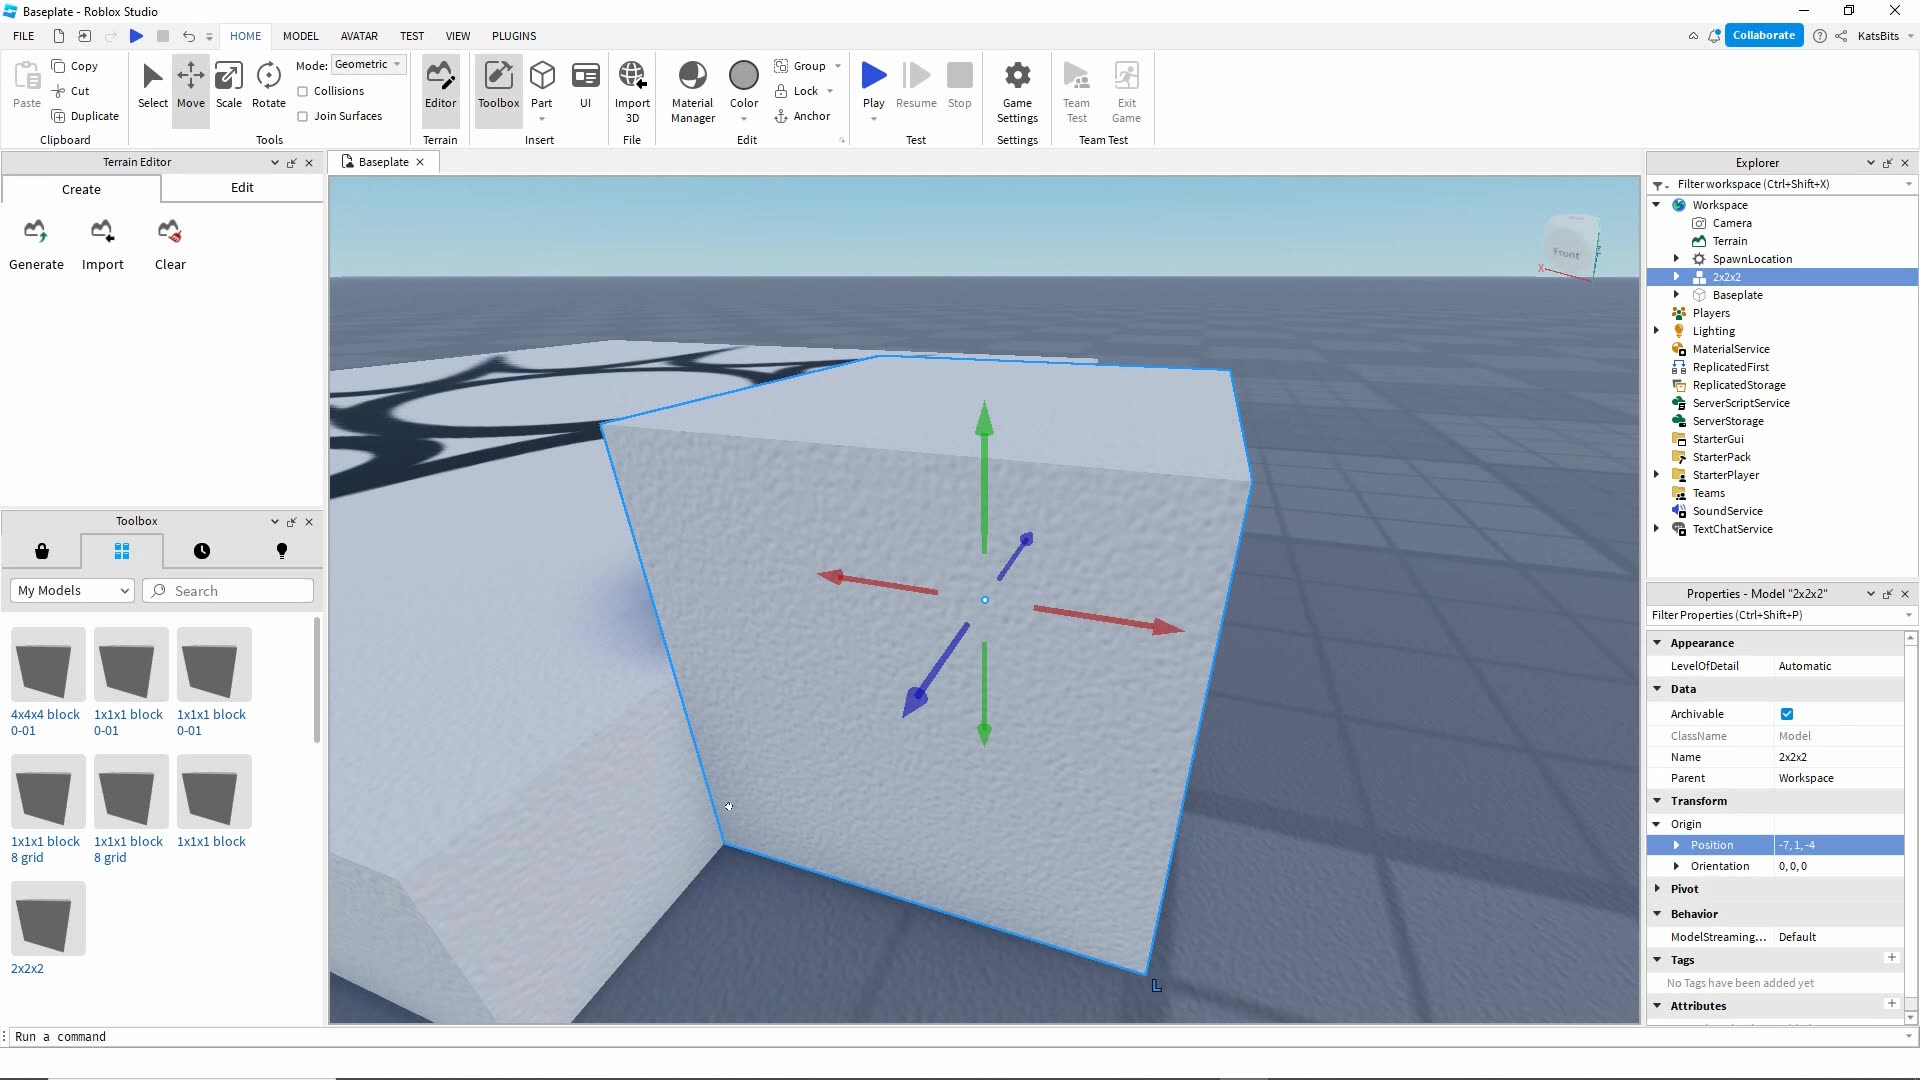1920x1080 pixels.
Task: Click Generate in the Terrain Editor
Action: [x=35, y=243]
